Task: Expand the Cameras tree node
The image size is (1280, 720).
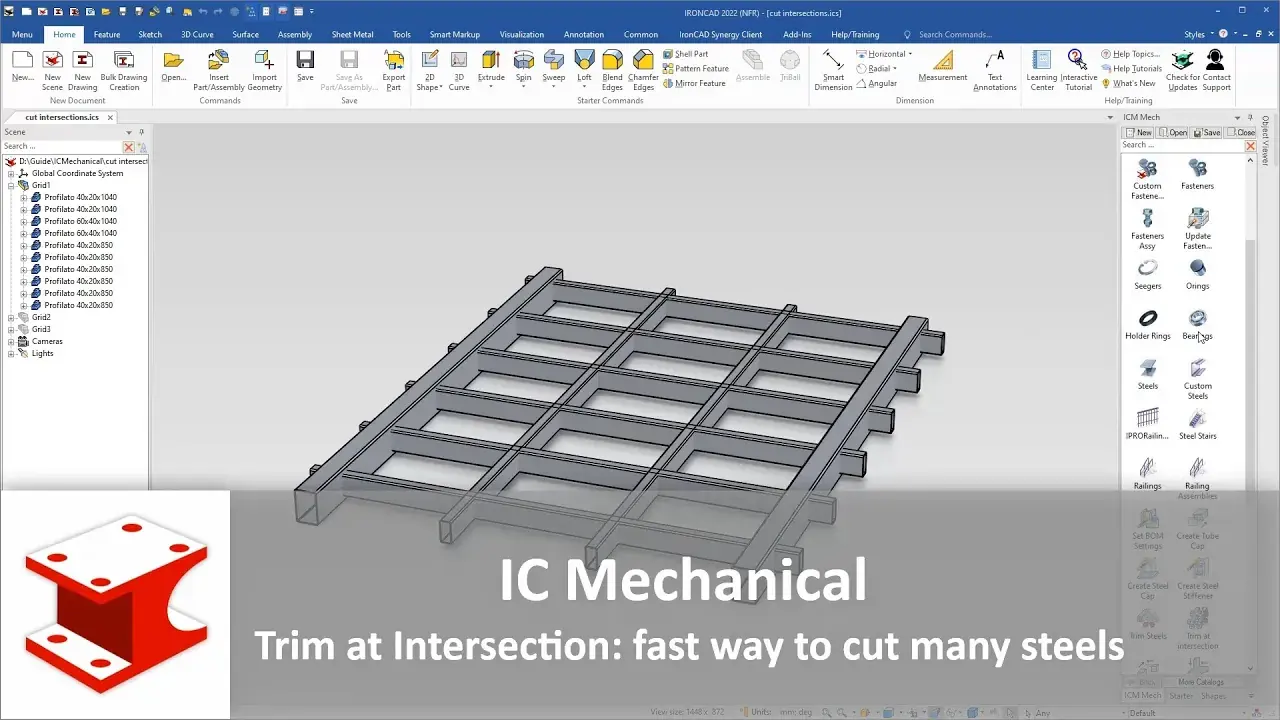Action: (x=11, y=342)
